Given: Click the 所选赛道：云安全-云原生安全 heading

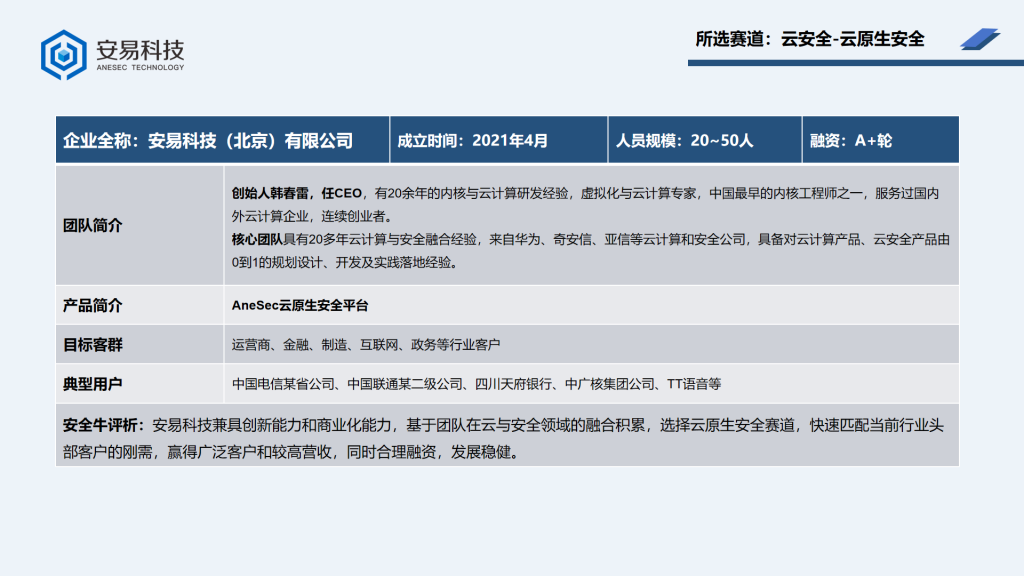Looking at the screenshot, I should [810, 39].
